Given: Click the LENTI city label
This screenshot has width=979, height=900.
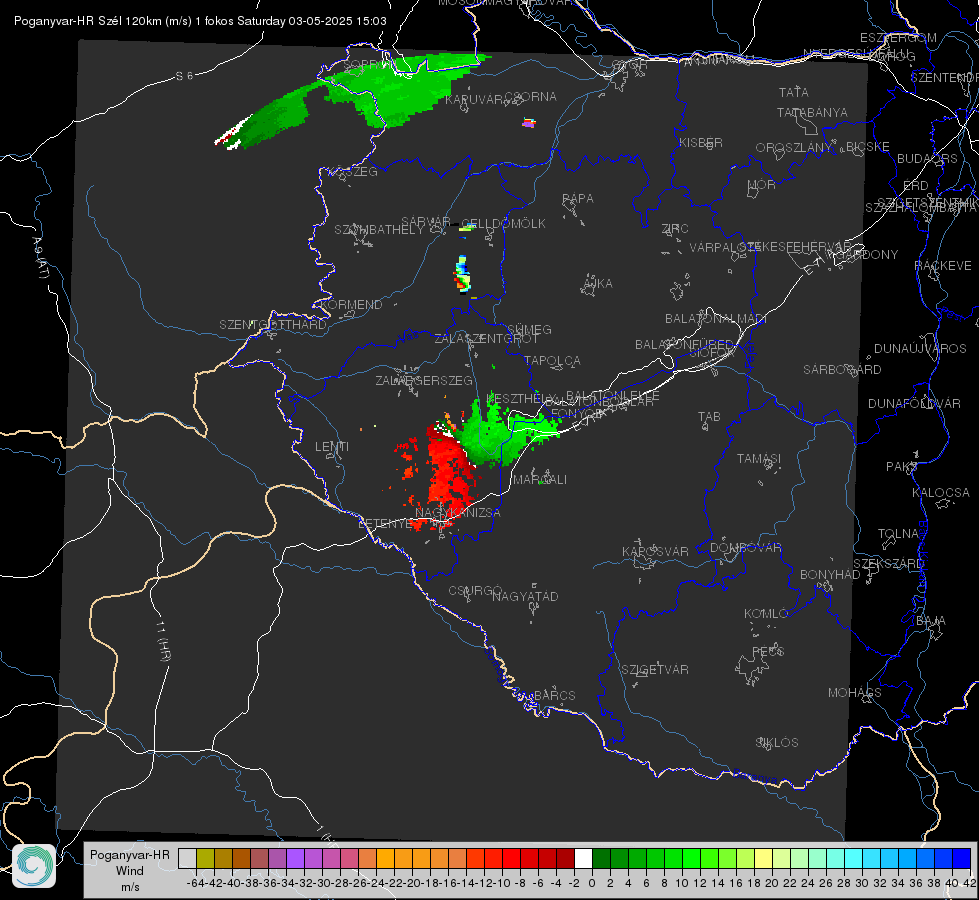Looking at the screenshot, I should tap(332, 447).
